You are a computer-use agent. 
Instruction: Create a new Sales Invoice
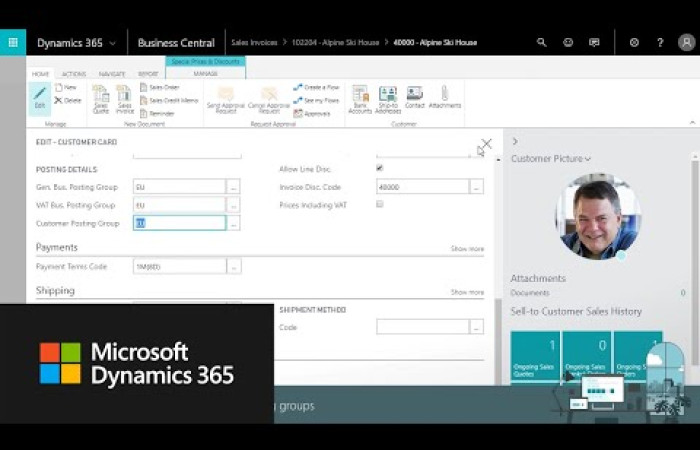[125, 98]
